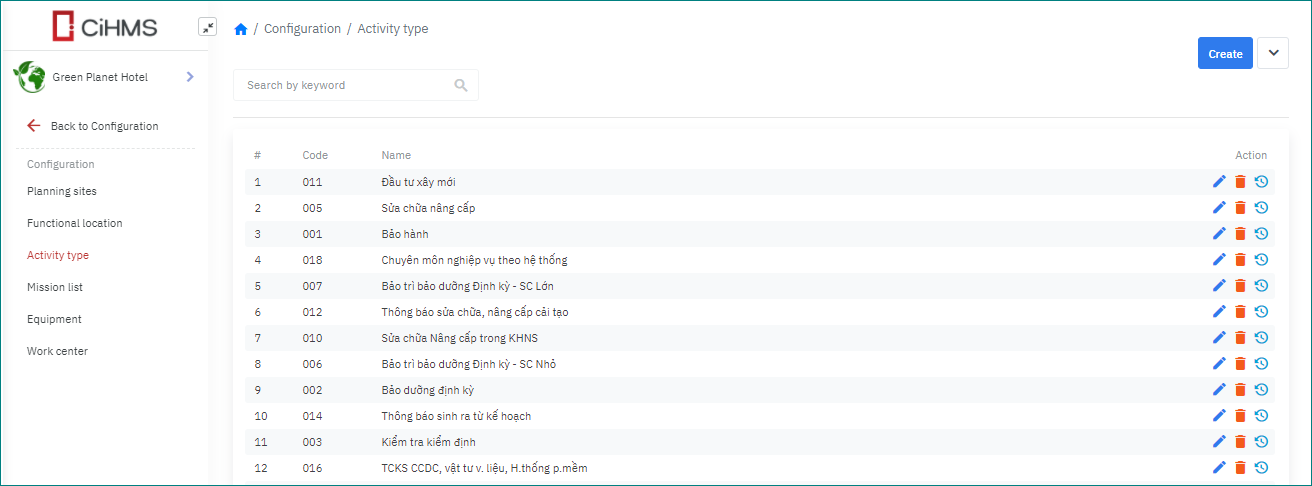The width and height of the screenshot is (1312, 486).
Task: Click the search magnifier icon
Action: click(x=461, y=85)
